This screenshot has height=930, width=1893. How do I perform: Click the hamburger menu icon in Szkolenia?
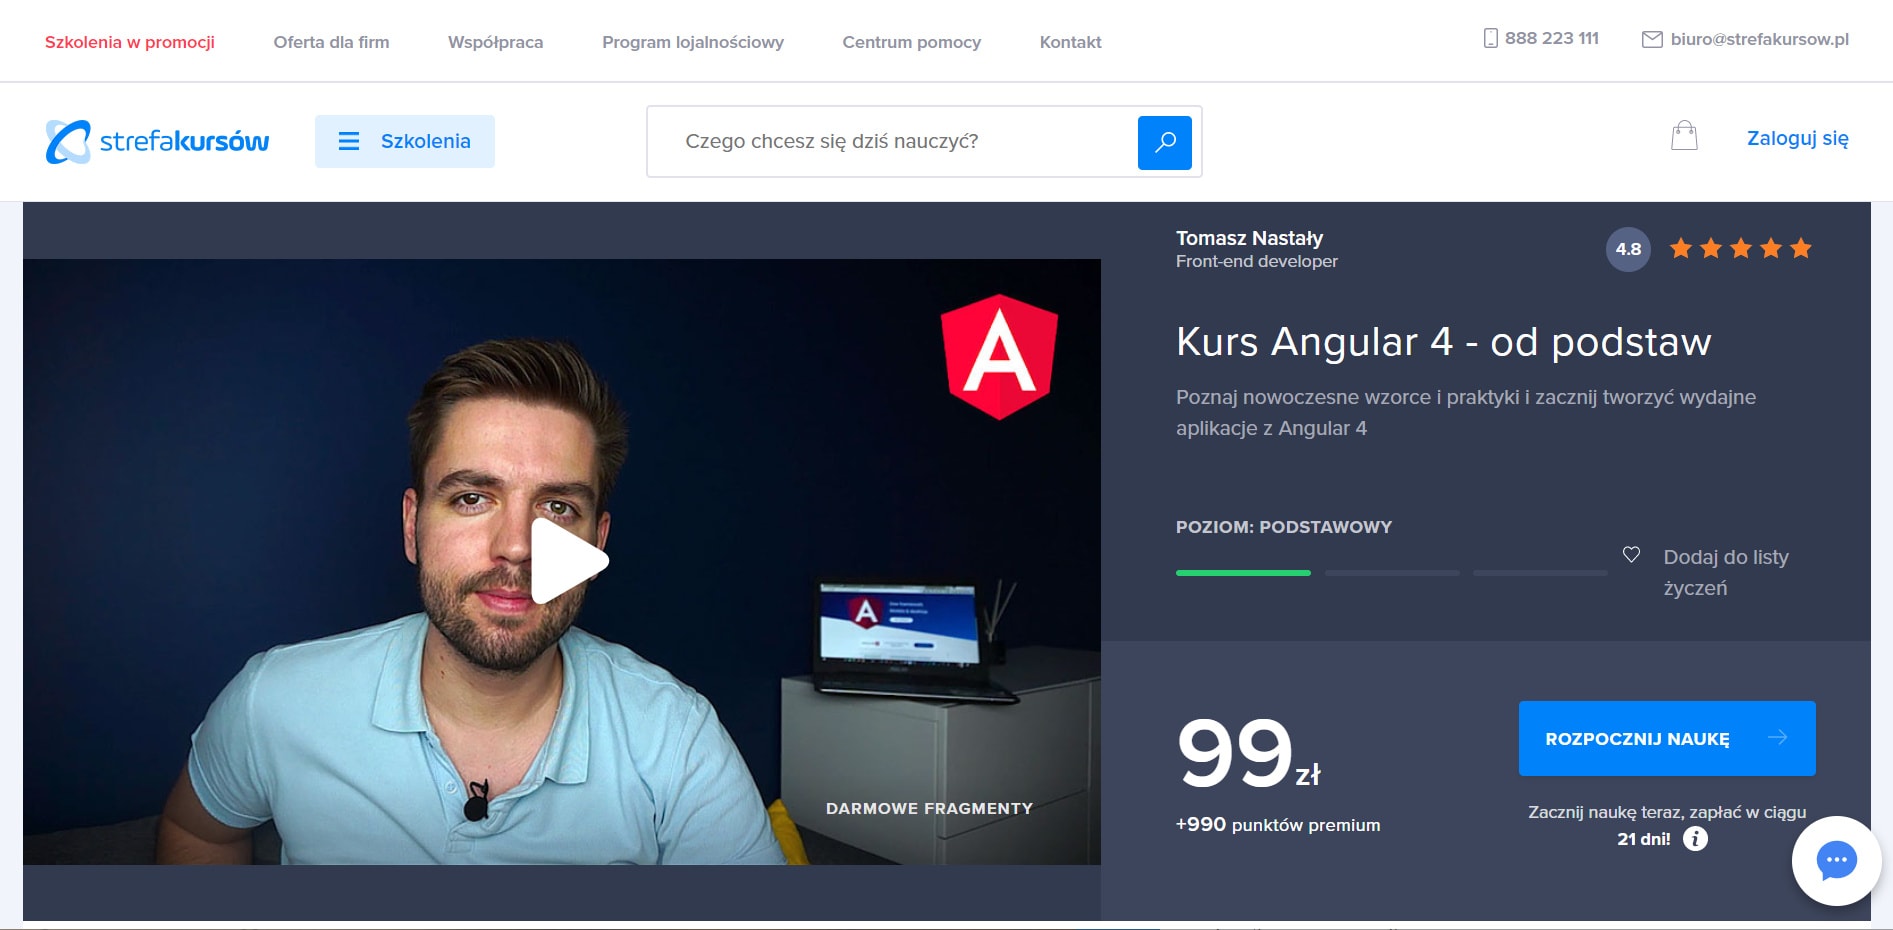coord(349,141)
